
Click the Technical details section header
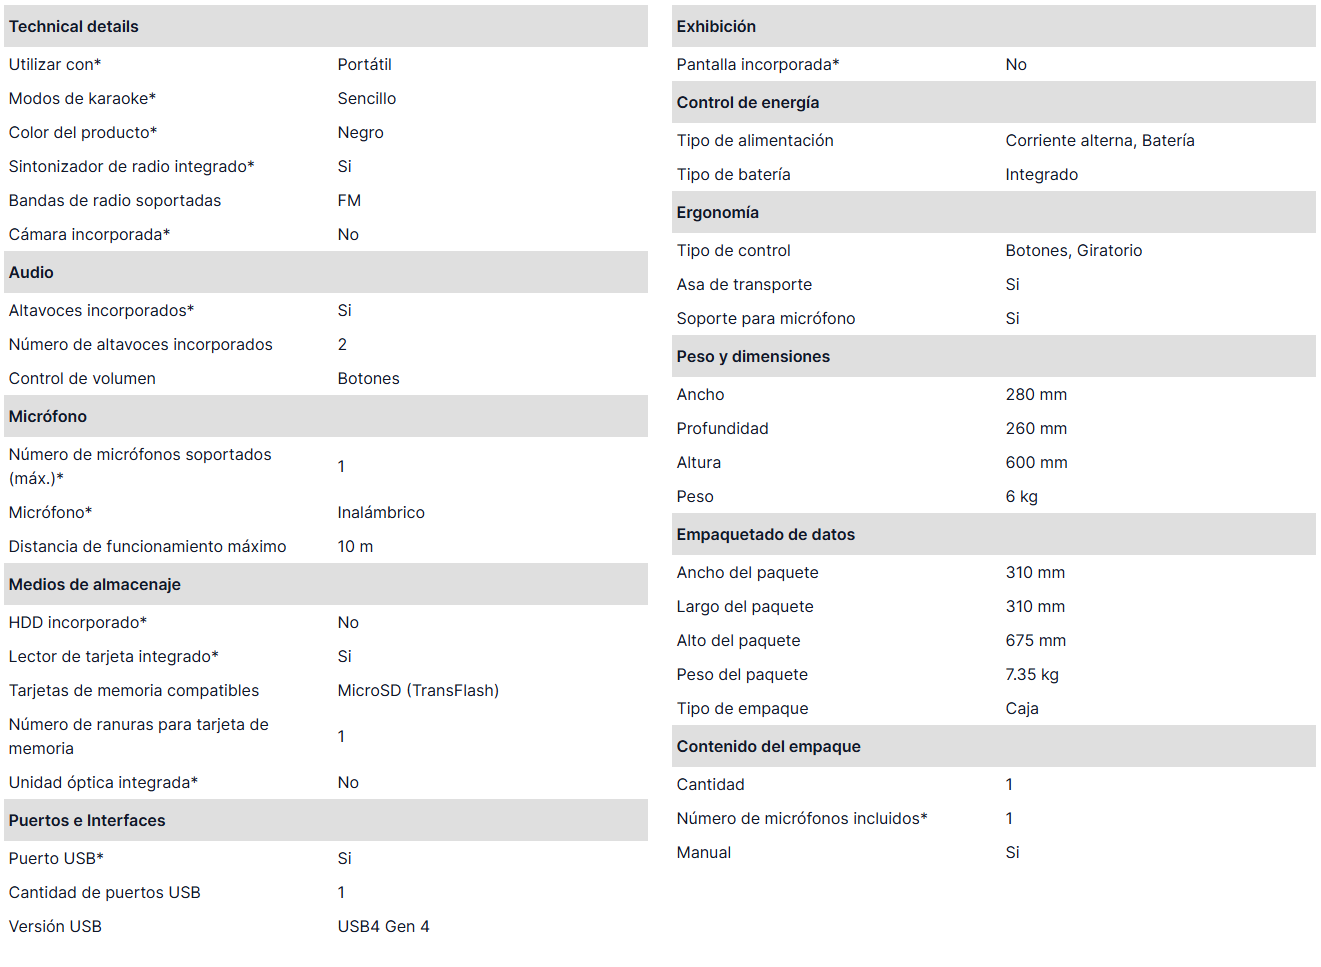tap(74, 27)
